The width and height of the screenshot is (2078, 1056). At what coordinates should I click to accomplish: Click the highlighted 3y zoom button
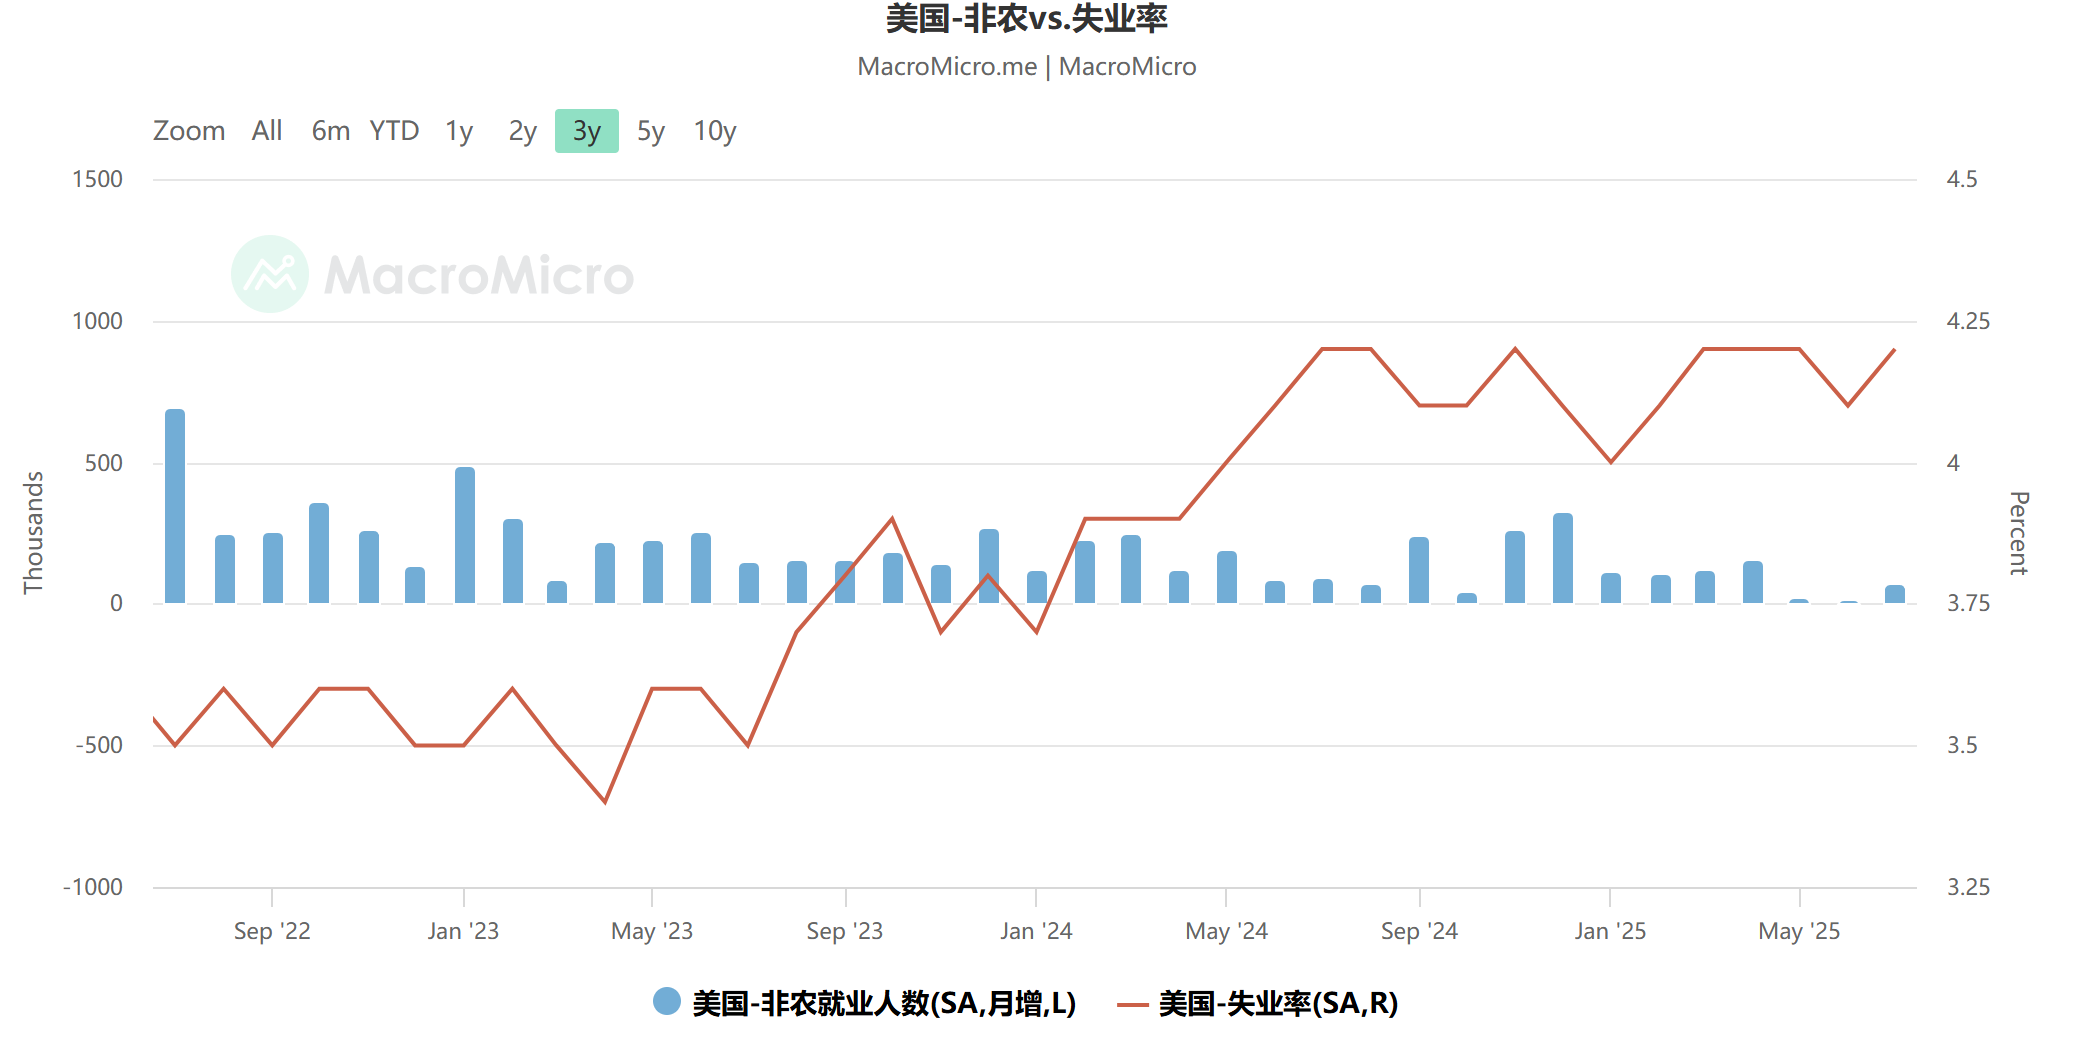[587, 131]
